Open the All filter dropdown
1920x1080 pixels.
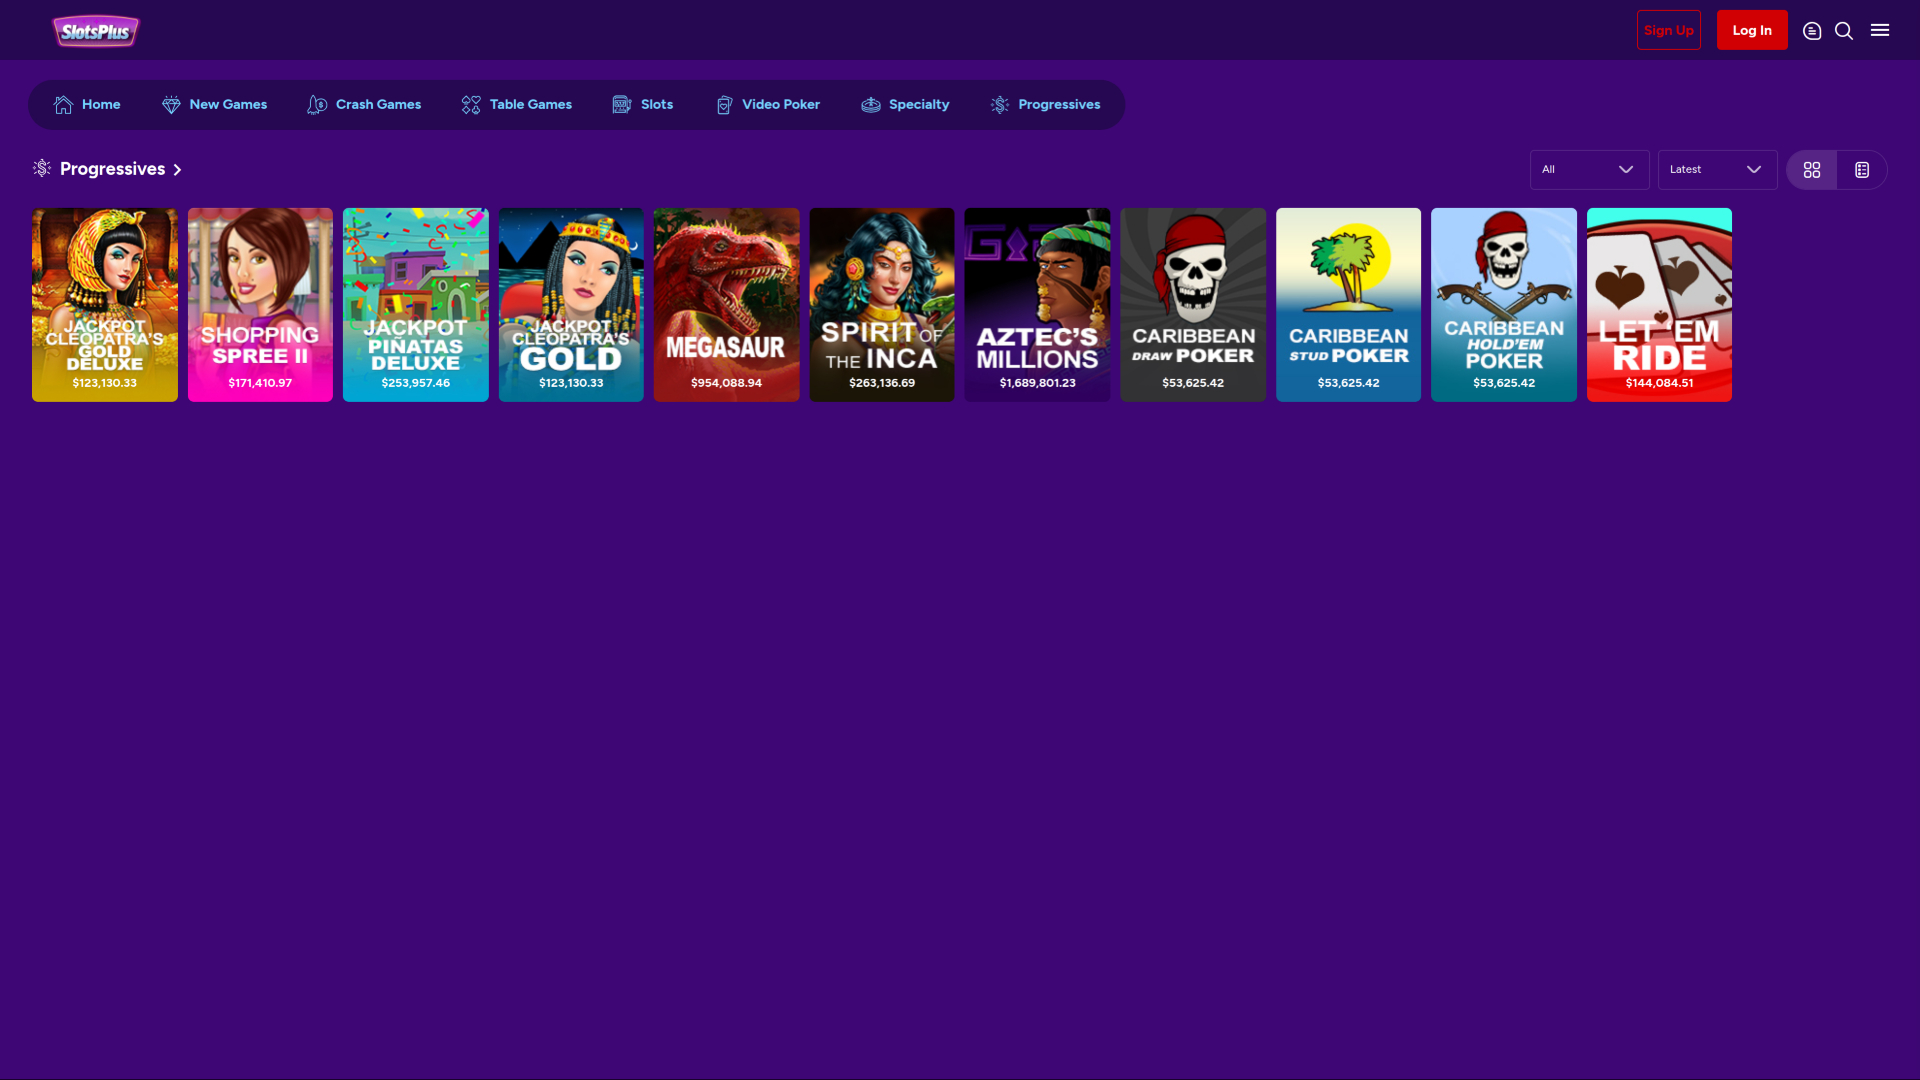coord(1589,169)
